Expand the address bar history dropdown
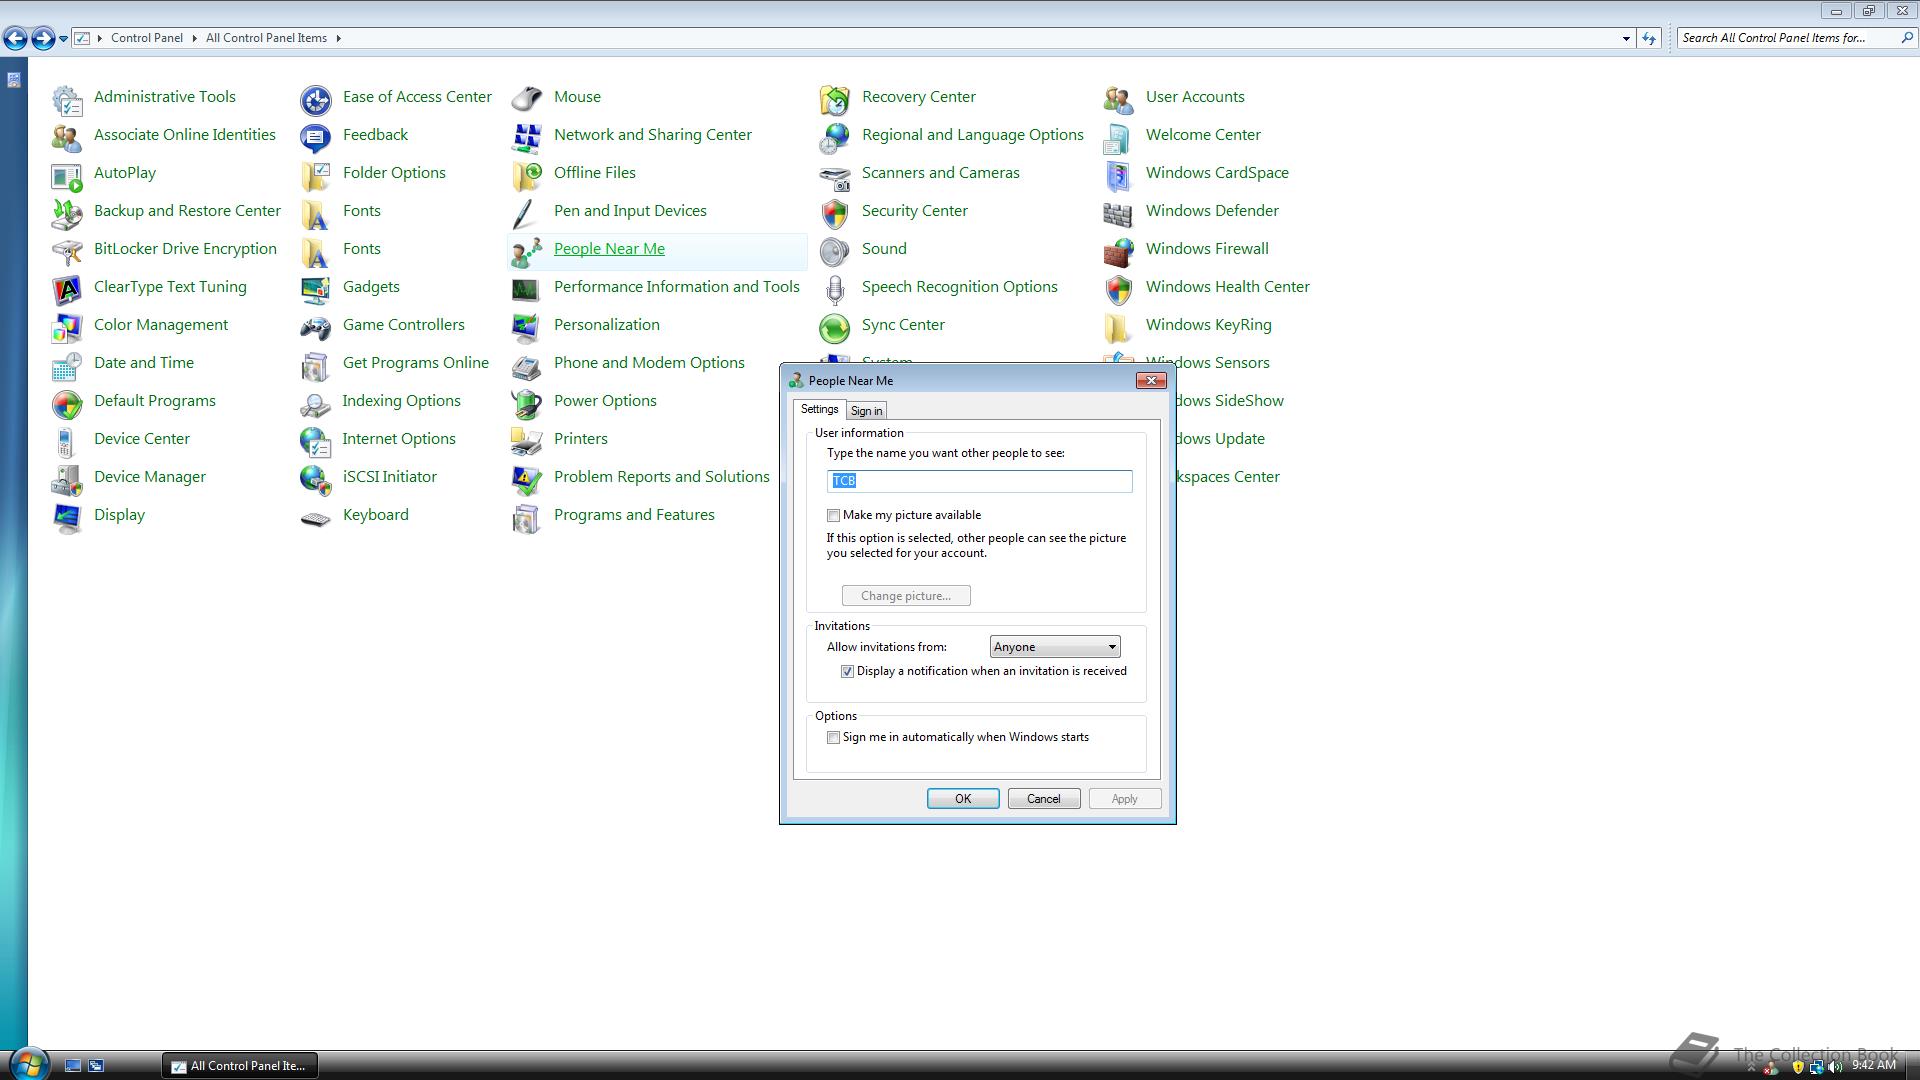The width and height of the screenshot is (1920, 1080). (x=1626, y=38)
